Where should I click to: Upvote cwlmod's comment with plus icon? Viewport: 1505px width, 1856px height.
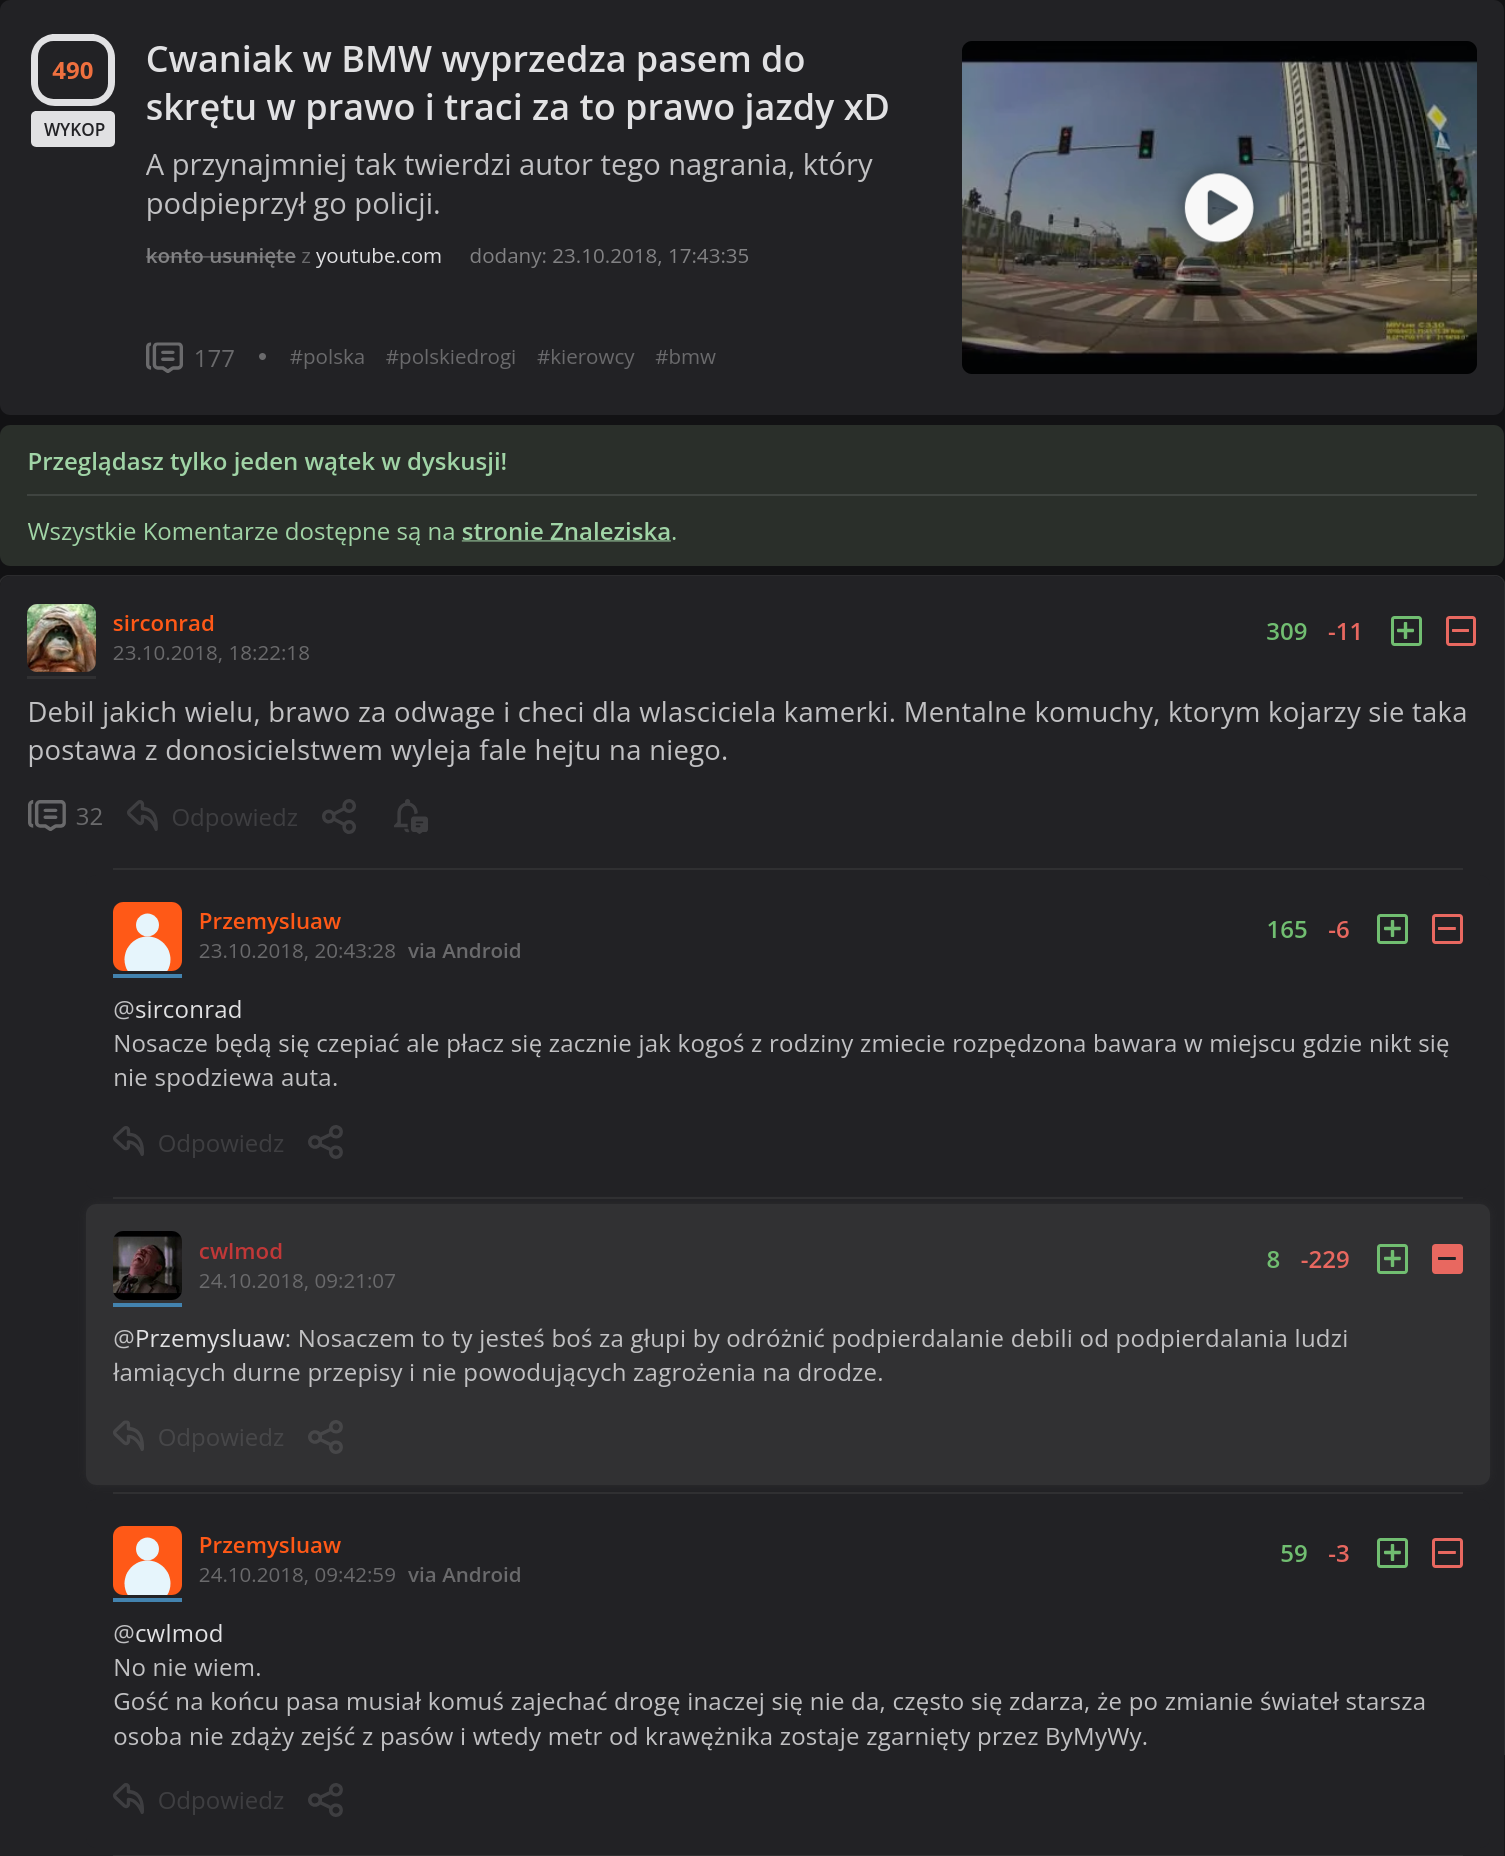pos(1392,1259)
